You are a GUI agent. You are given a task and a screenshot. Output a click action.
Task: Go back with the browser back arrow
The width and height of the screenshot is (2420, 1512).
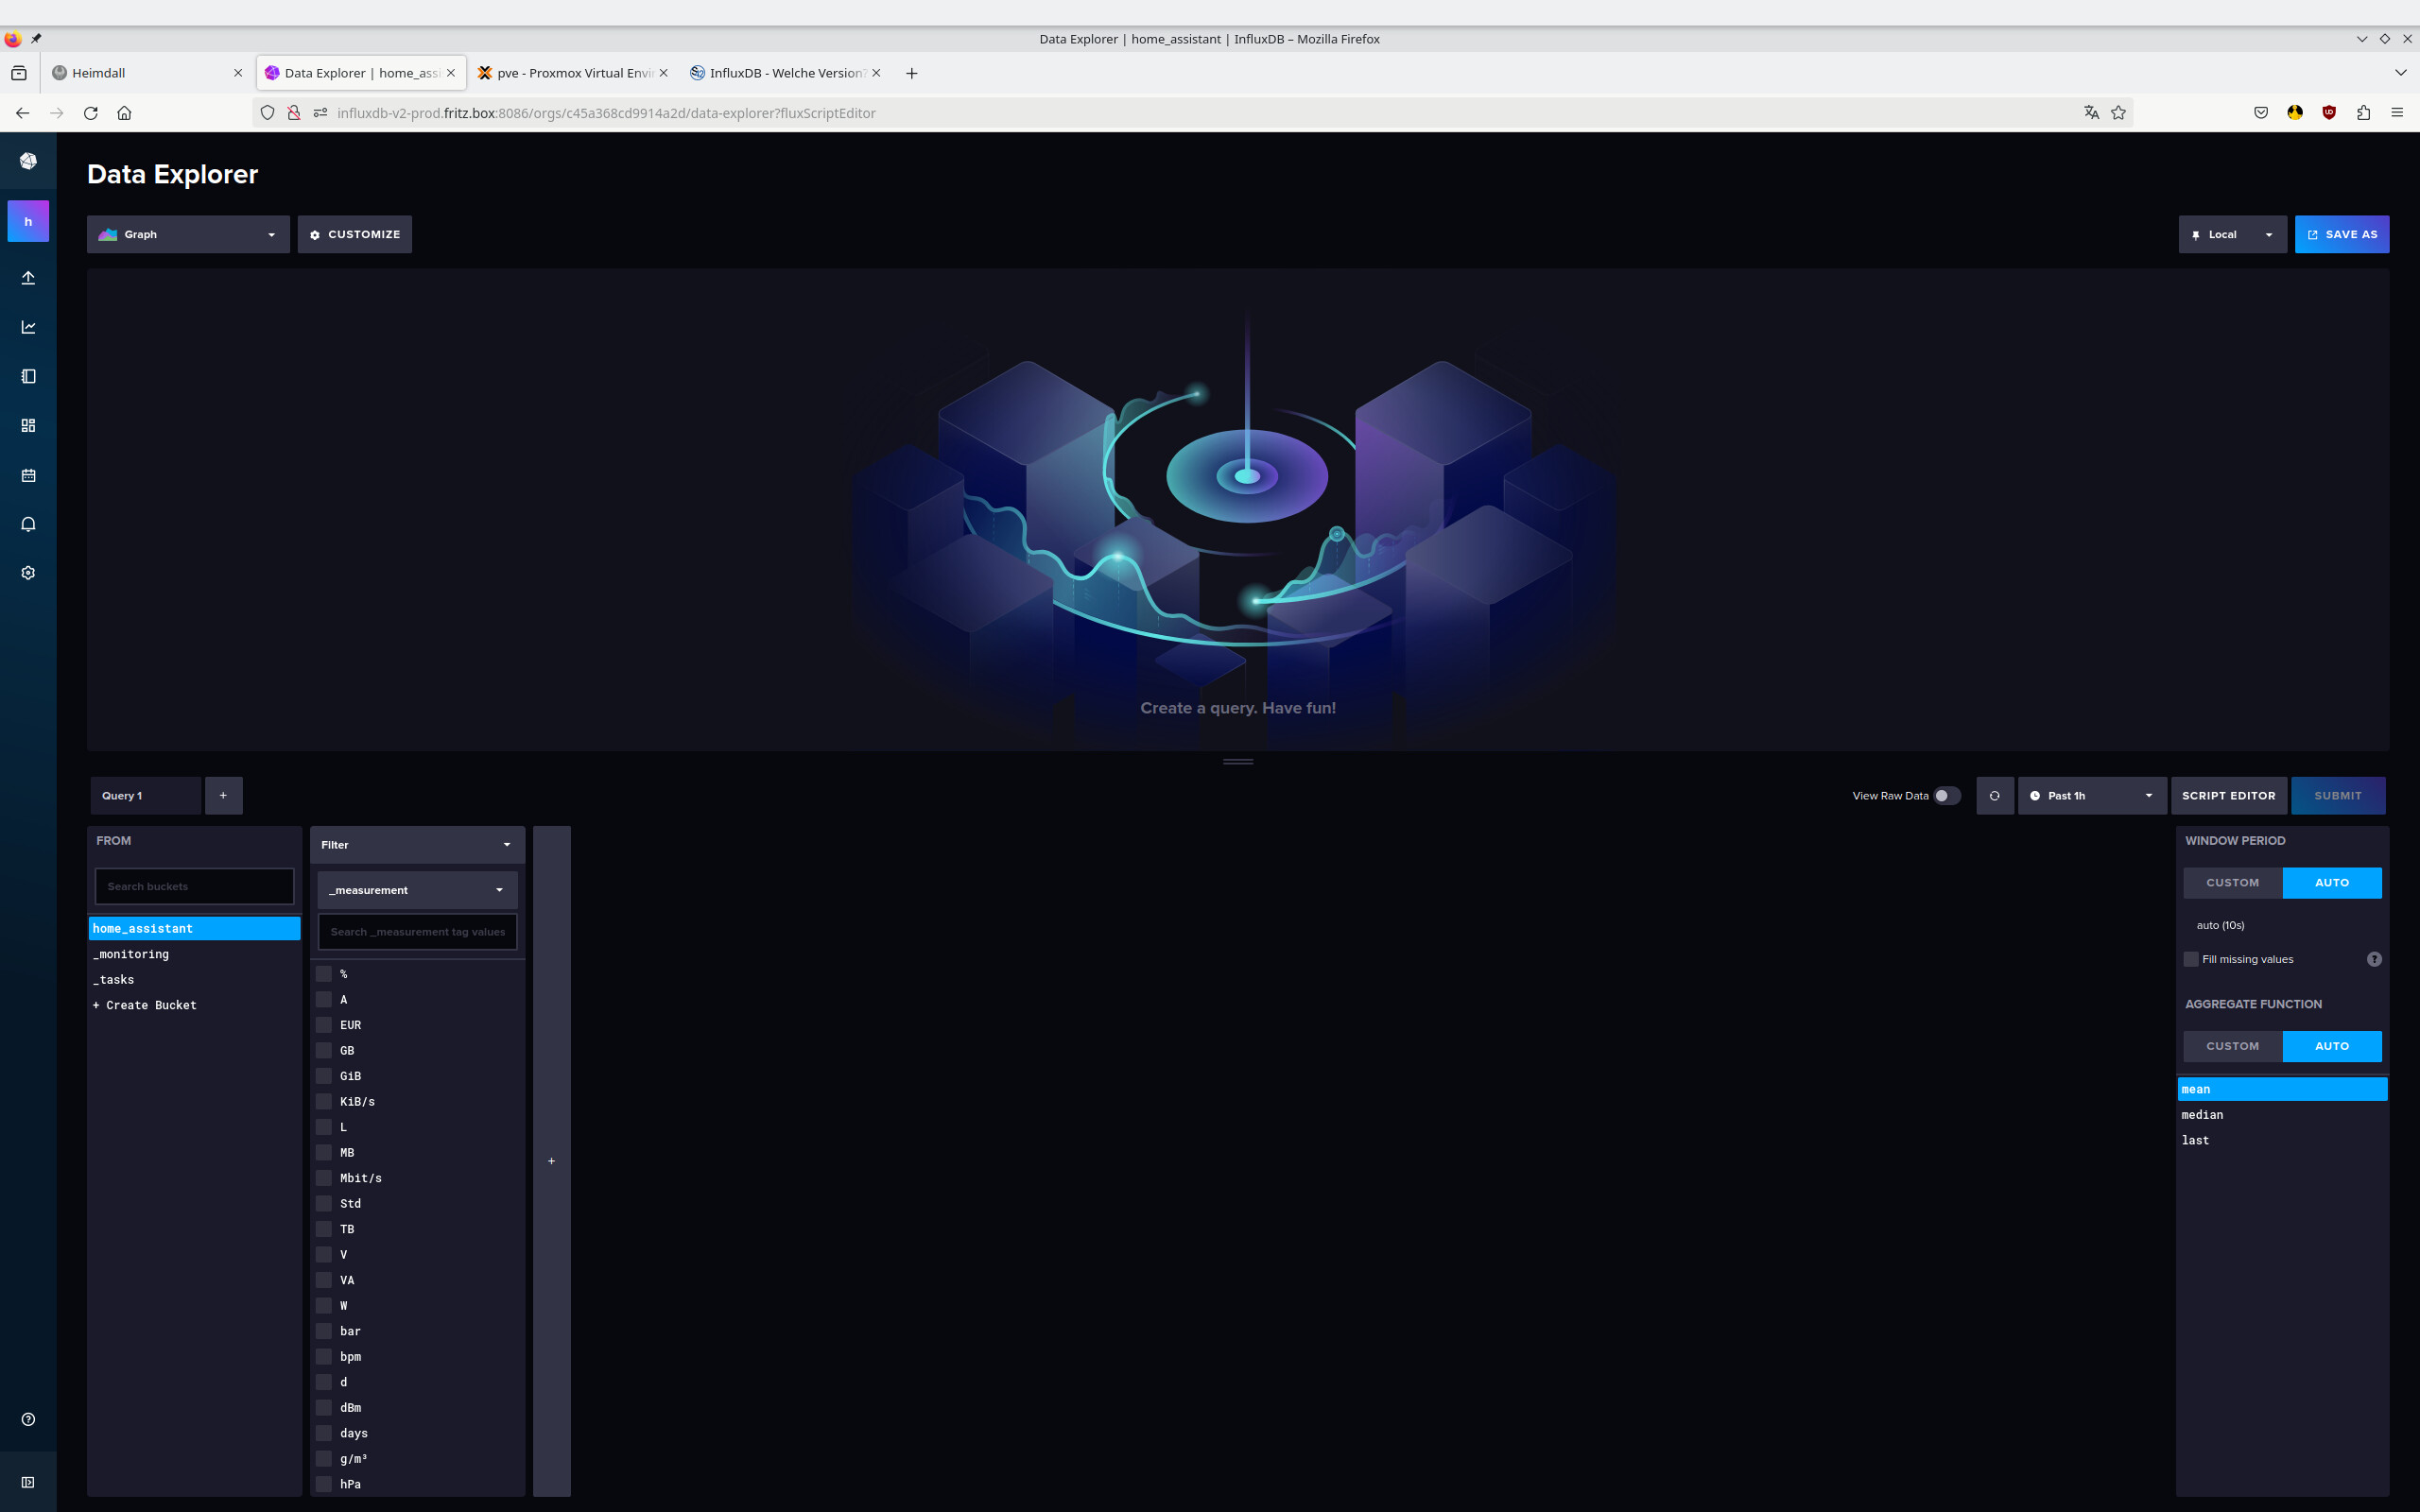tap(22, 113)
